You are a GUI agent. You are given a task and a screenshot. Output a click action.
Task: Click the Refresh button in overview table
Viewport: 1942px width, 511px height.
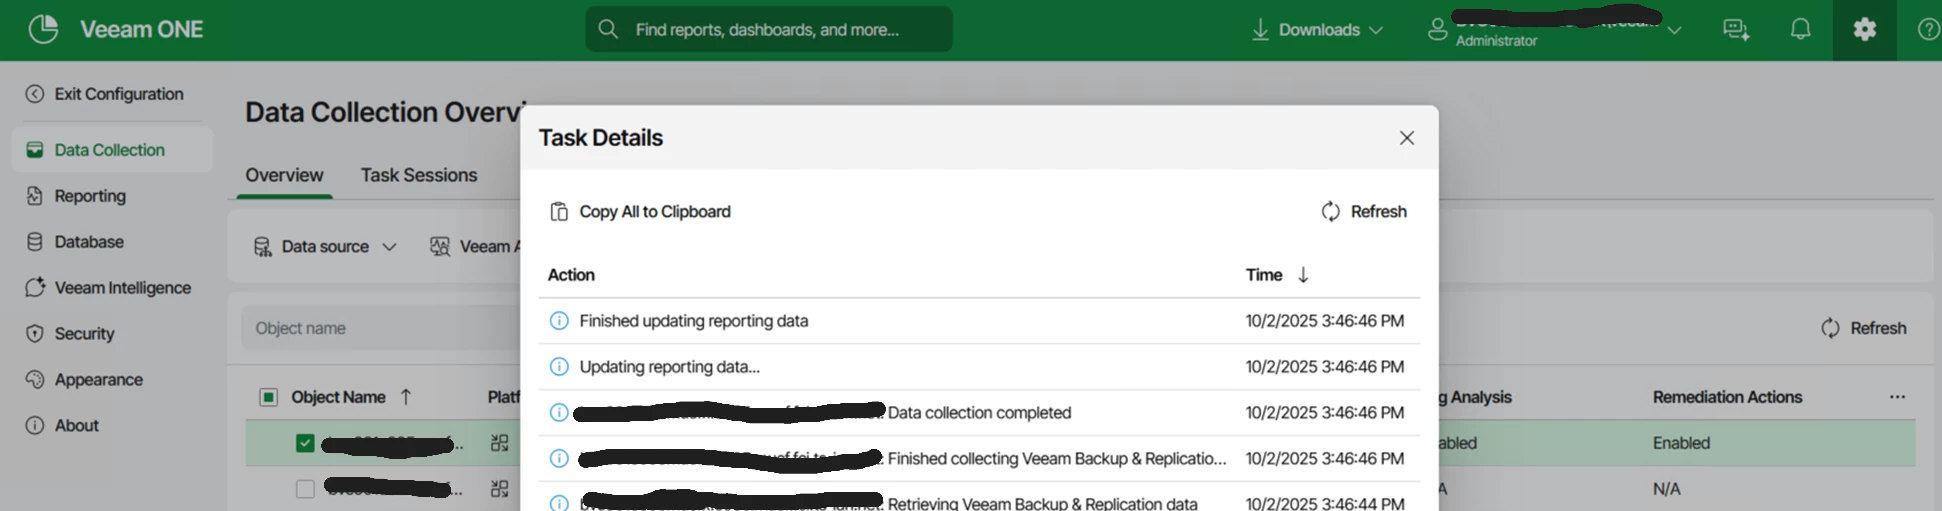tap(1864, 328)
